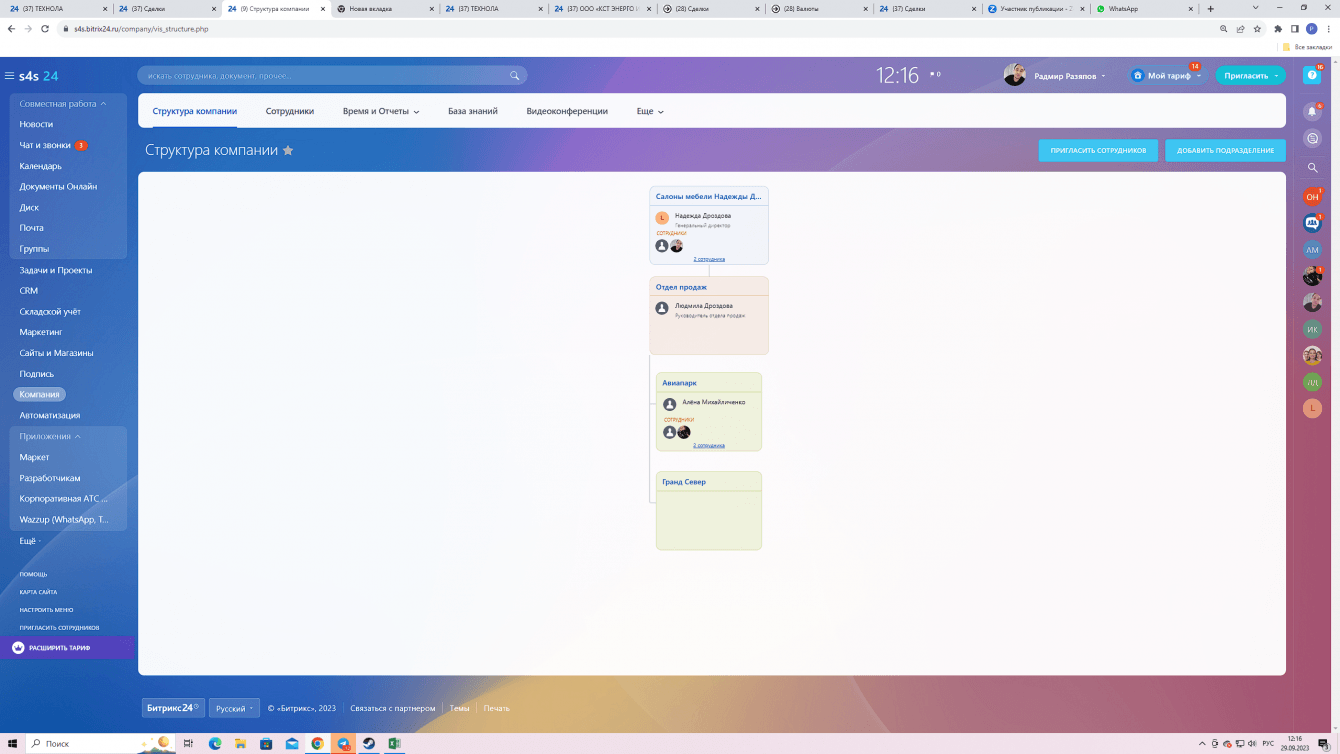Click the Добавить подразделение button
The height and width of the screenshot is (754, 1340).
[x=1225, y=150]
